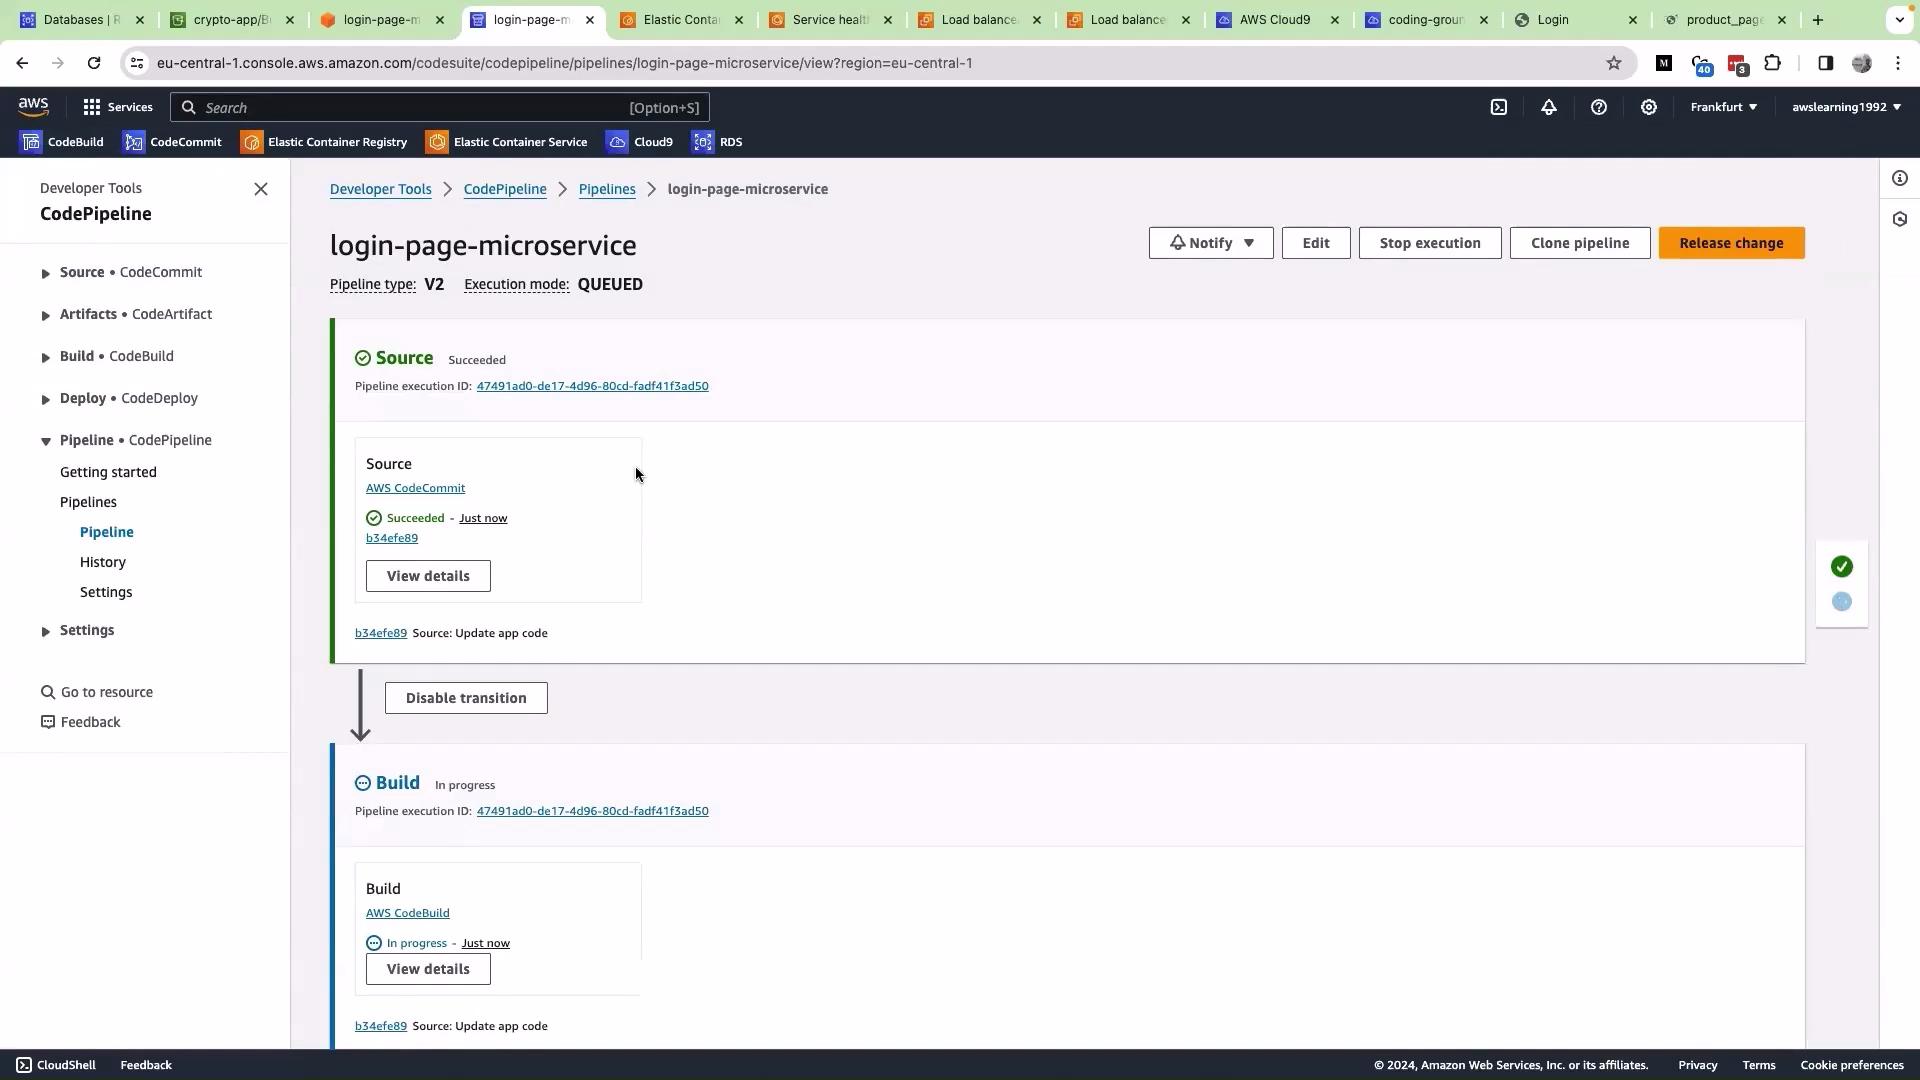This screenshot has width=1920, height=1080.
Task: Open Chrome three-dot menu
Action: click(x=1898, y=63)
